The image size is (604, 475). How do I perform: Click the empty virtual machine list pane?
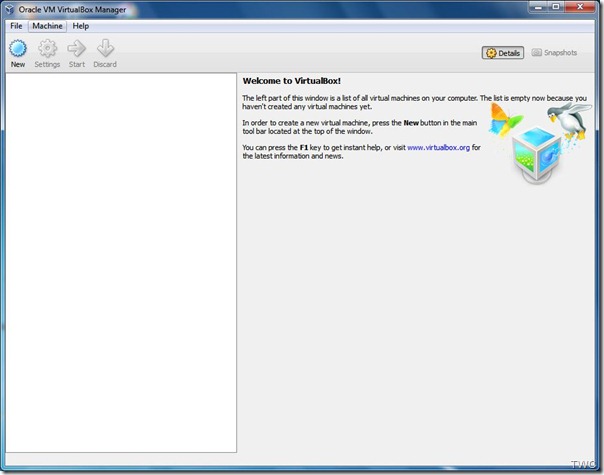[121, 263]
